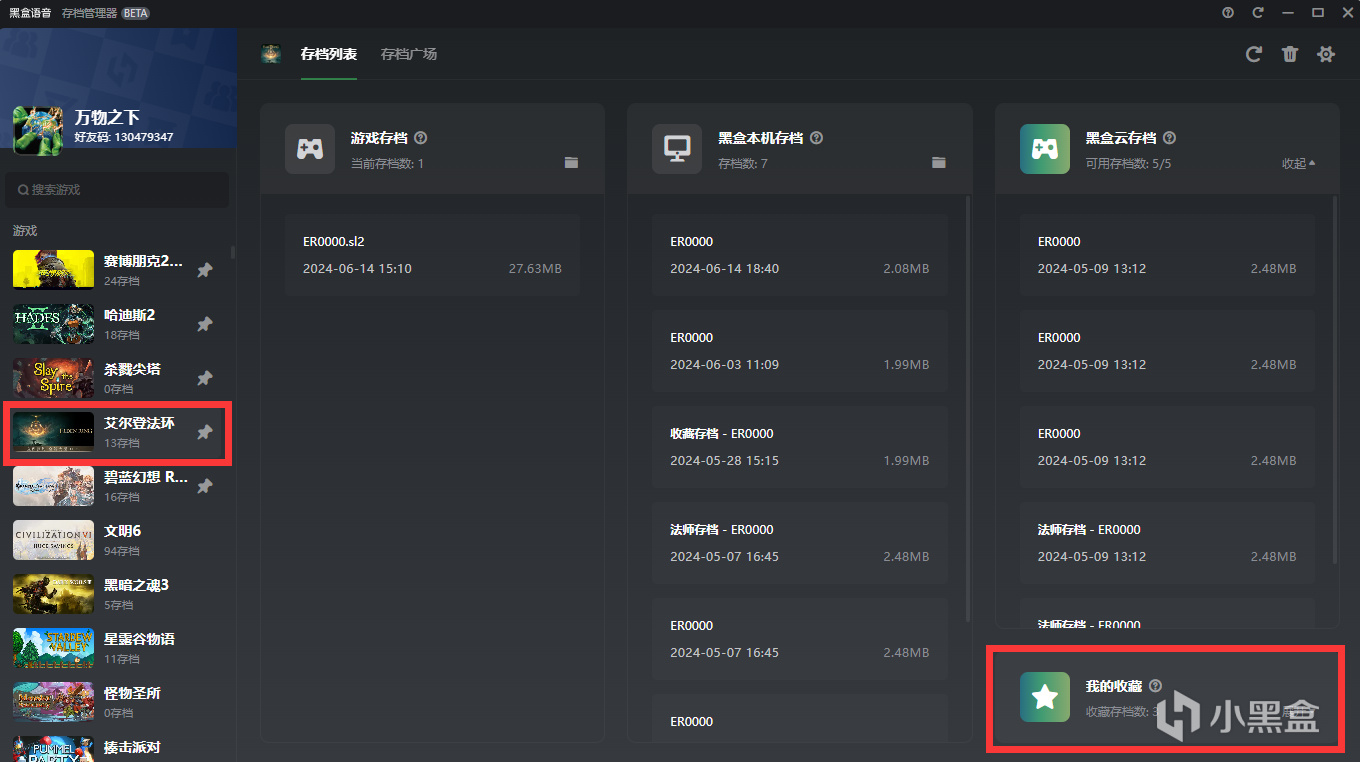The image size is (1360, 762).
Task: Show help for 游戏存档 question mark
Action: pyautogui.click(x=421, y=138)
